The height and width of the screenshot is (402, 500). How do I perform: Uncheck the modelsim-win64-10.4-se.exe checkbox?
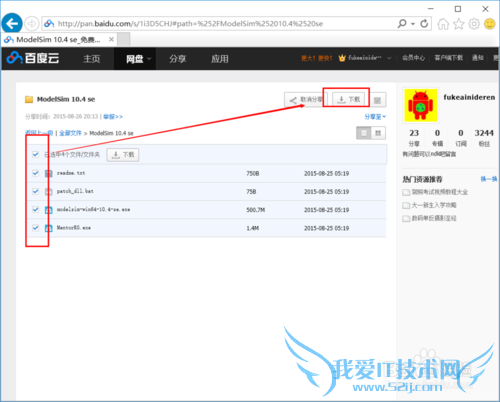35,209
